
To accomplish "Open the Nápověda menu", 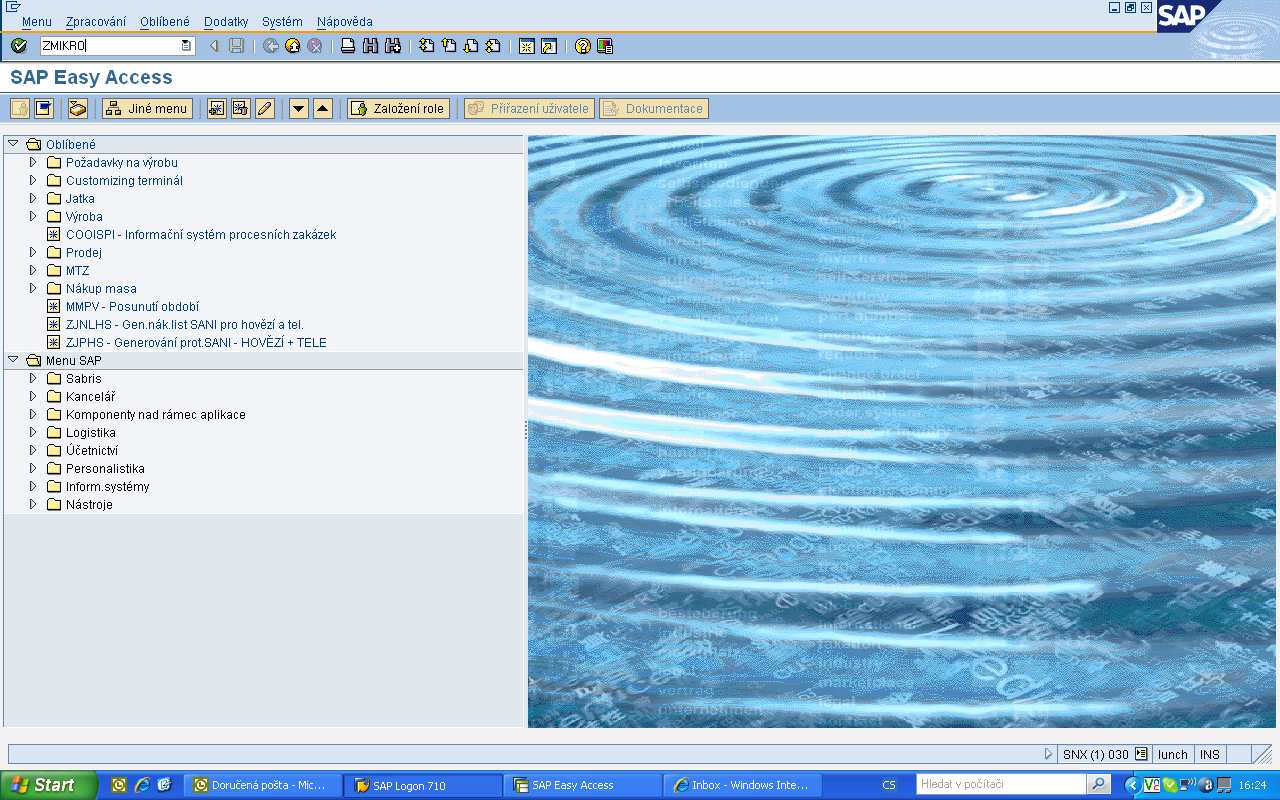I will [x=345, y=22].
